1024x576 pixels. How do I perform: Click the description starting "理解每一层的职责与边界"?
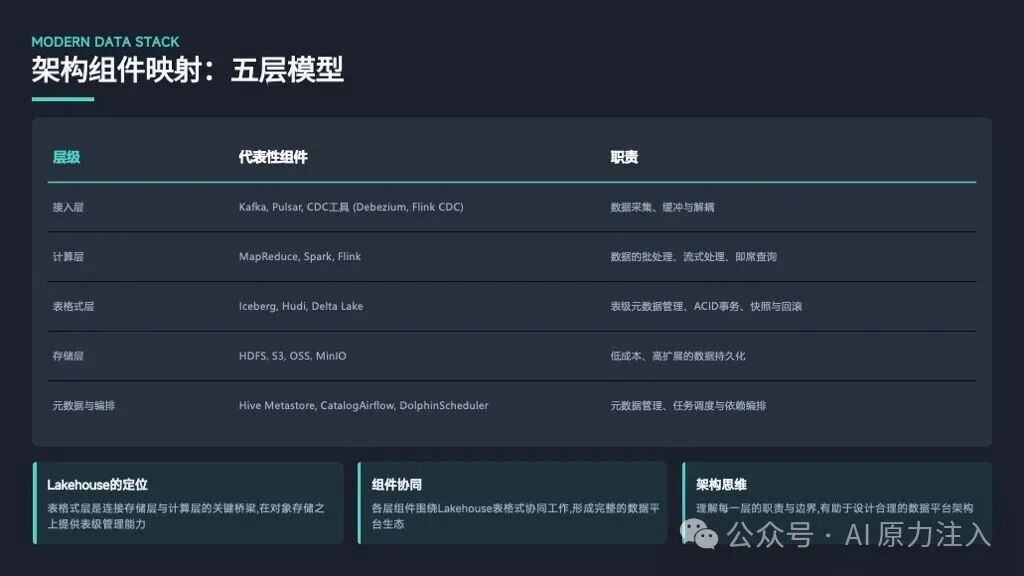(835, 508)
